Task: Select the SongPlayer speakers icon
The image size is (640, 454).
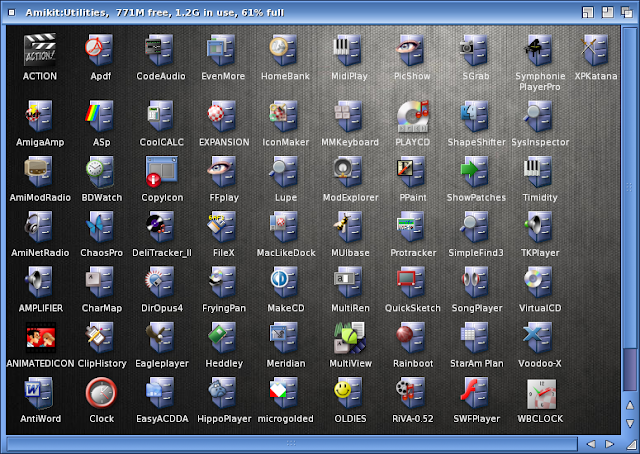Action: coord(476,283)
